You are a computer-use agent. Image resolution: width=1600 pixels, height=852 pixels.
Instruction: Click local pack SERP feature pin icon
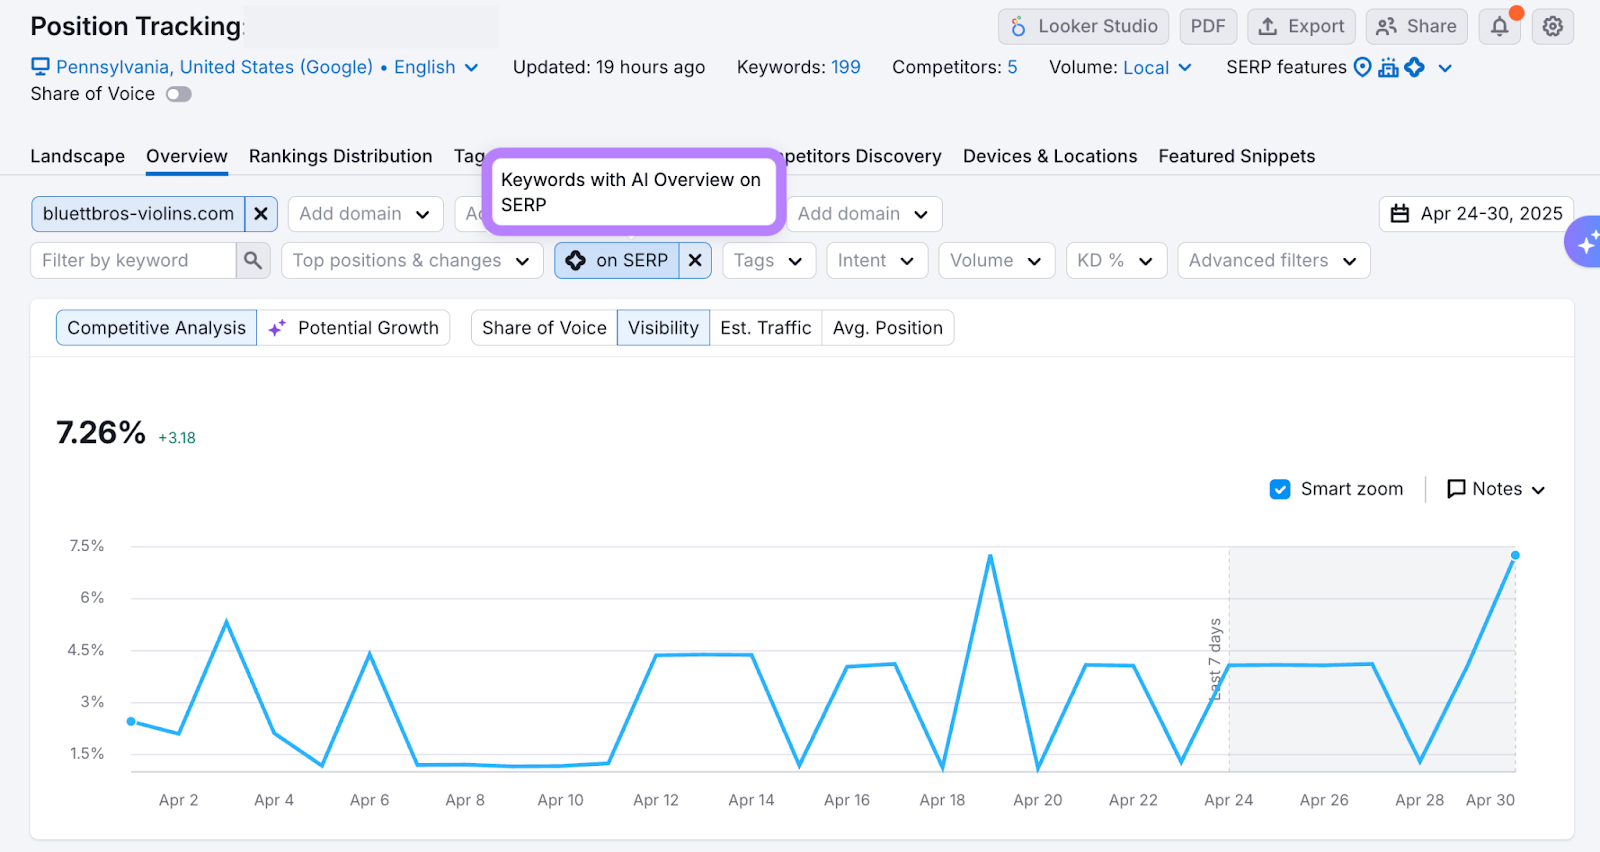(x=1362, y=67)
